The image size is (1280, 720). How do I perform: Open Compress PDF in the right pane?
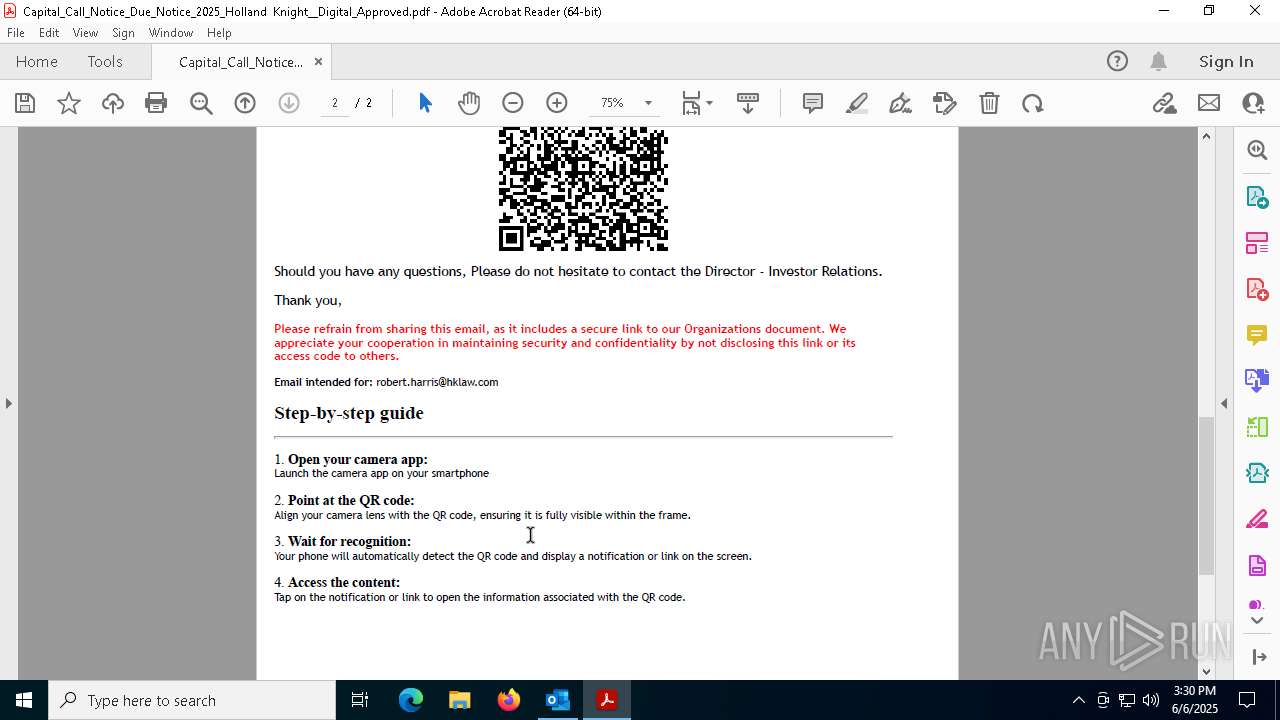click(1257, 473)
